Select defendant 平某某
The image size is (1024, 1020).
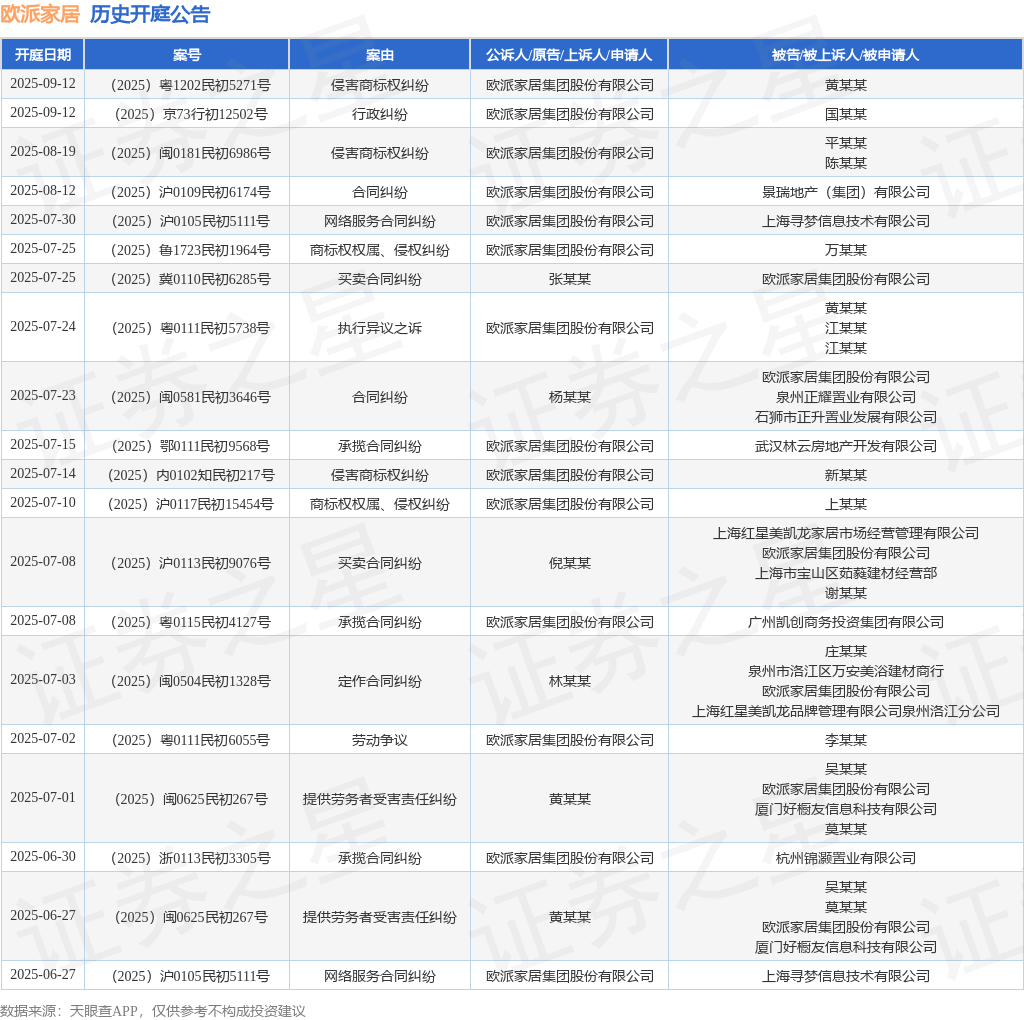[x=846, y=142]
